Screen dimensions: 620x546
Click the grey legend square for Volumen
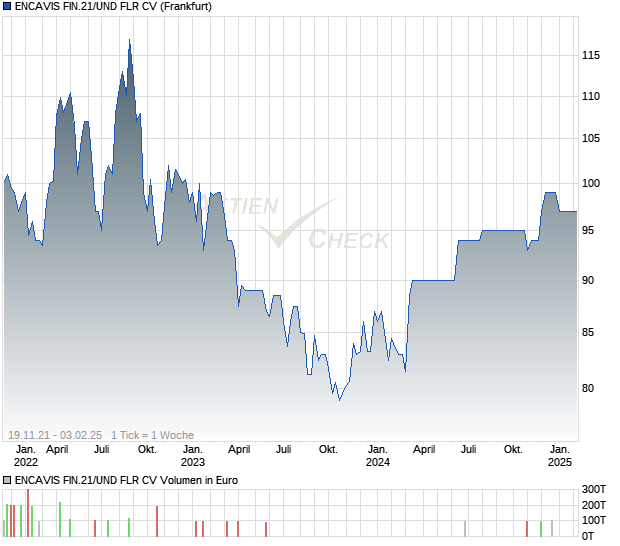point(7,480)
